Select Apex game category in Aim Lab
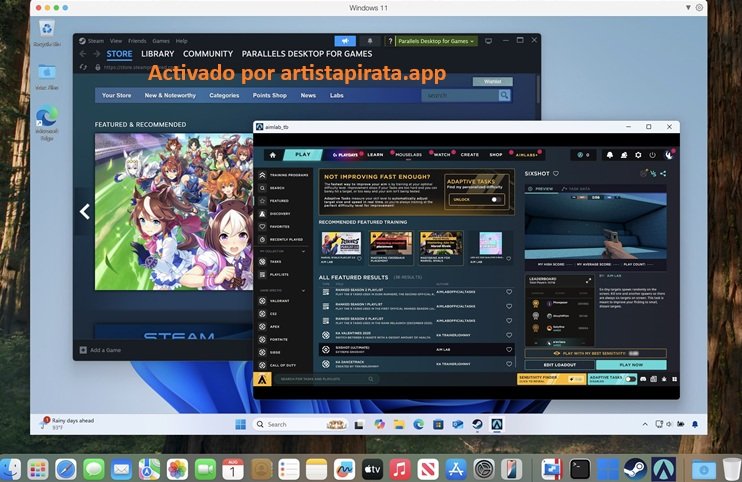 coord(269,326)
